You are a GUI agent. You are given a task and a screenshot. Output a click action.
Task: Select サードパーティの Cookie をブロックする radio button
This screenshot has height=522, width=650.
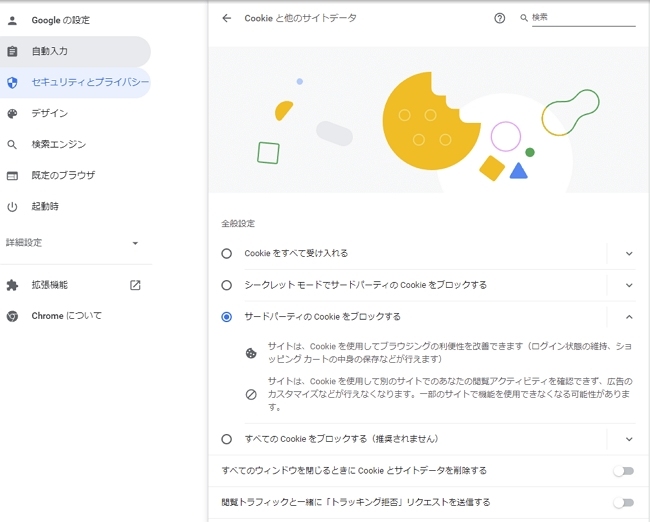coord(226,317)
